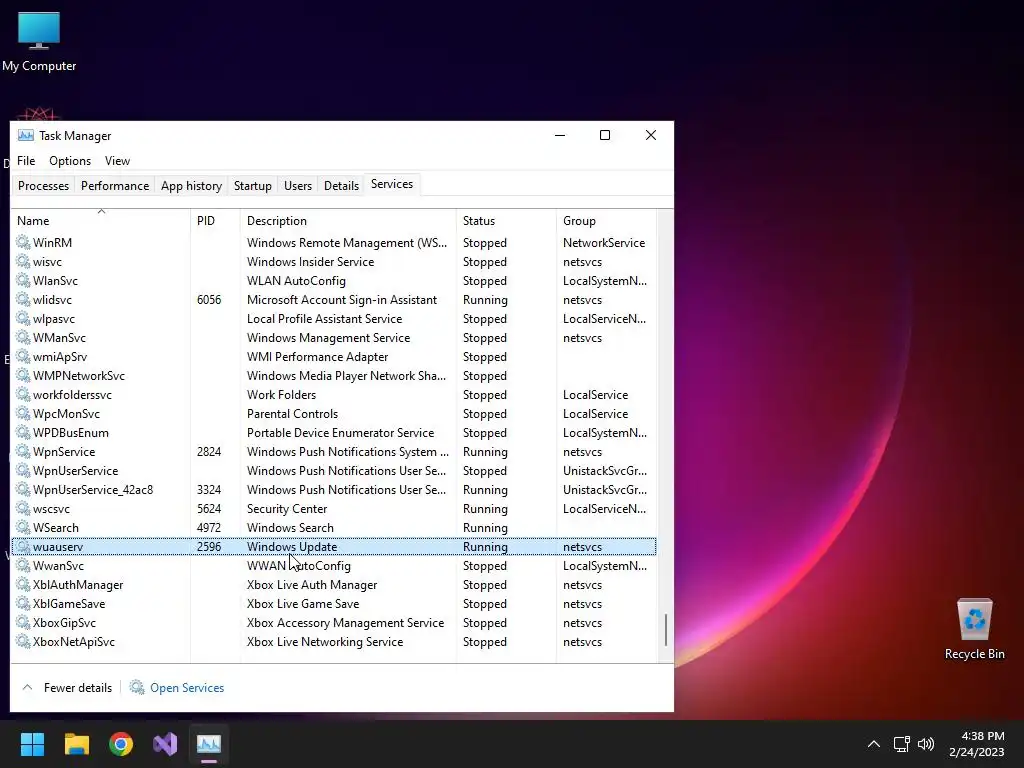Open File Explorer from the taskbar

click(x=76, y=744)
